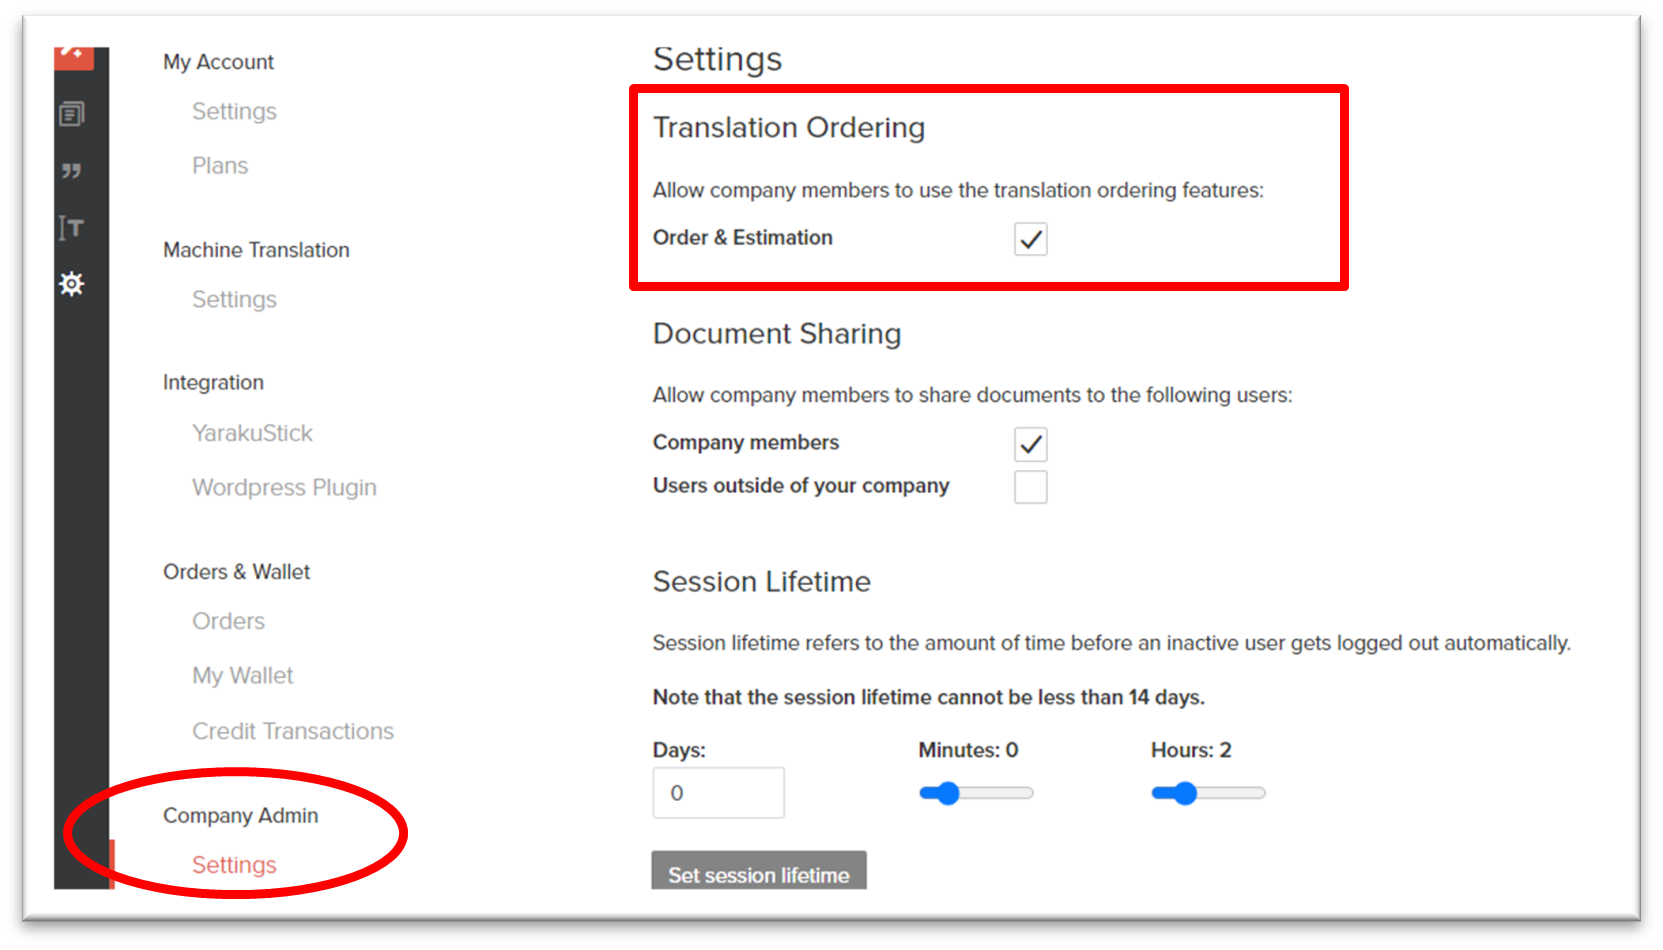This screenshot has width=1663, height=950.
Task: Click the Integration section heading
Action: 213,383
